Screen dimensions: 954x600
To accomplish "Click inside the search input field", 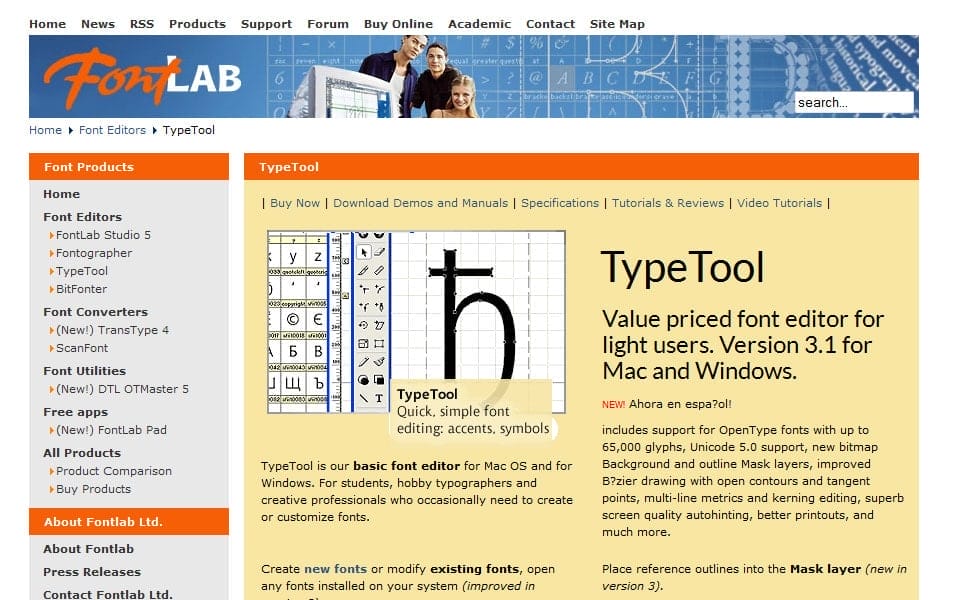I will [855, 101].
